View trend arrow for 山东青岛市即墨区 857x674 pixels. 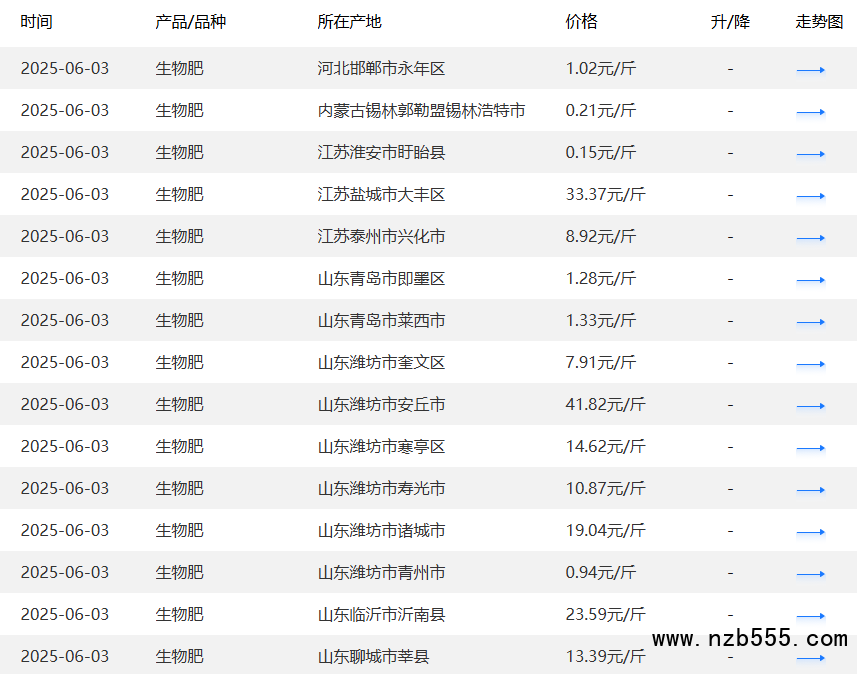(810, 280)
